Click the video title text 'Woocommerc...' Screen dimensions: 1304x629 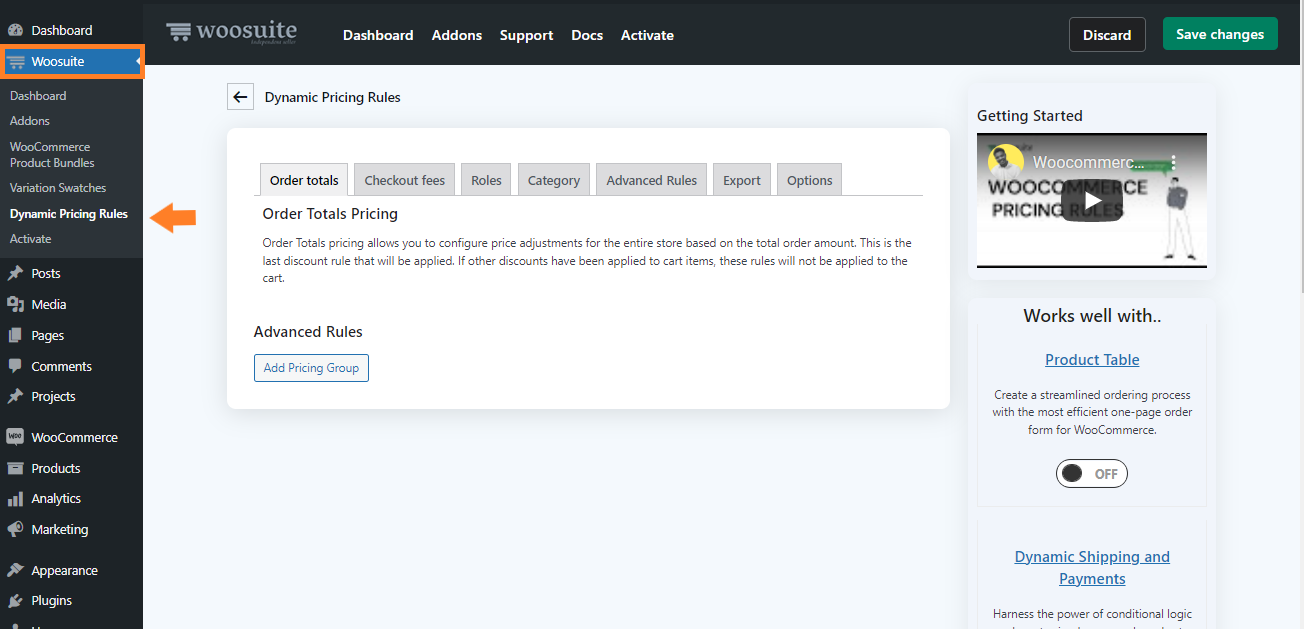pos(1089,162)
